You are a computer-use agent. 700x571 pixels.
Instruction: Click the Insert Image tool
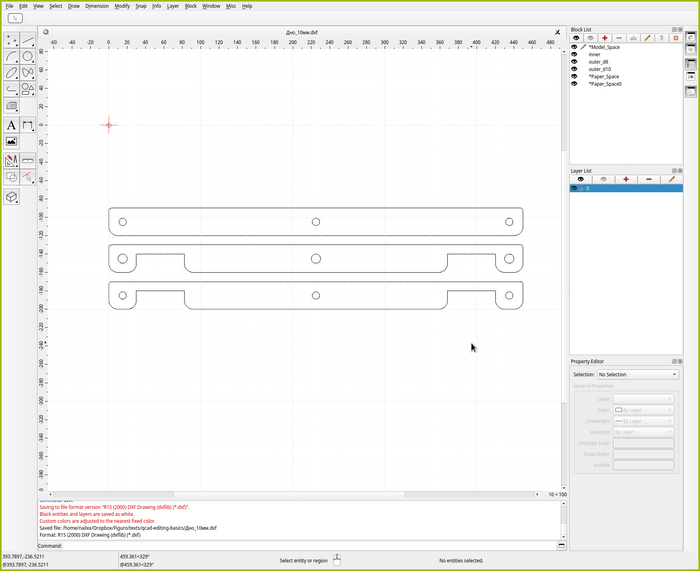pos(11,142)
